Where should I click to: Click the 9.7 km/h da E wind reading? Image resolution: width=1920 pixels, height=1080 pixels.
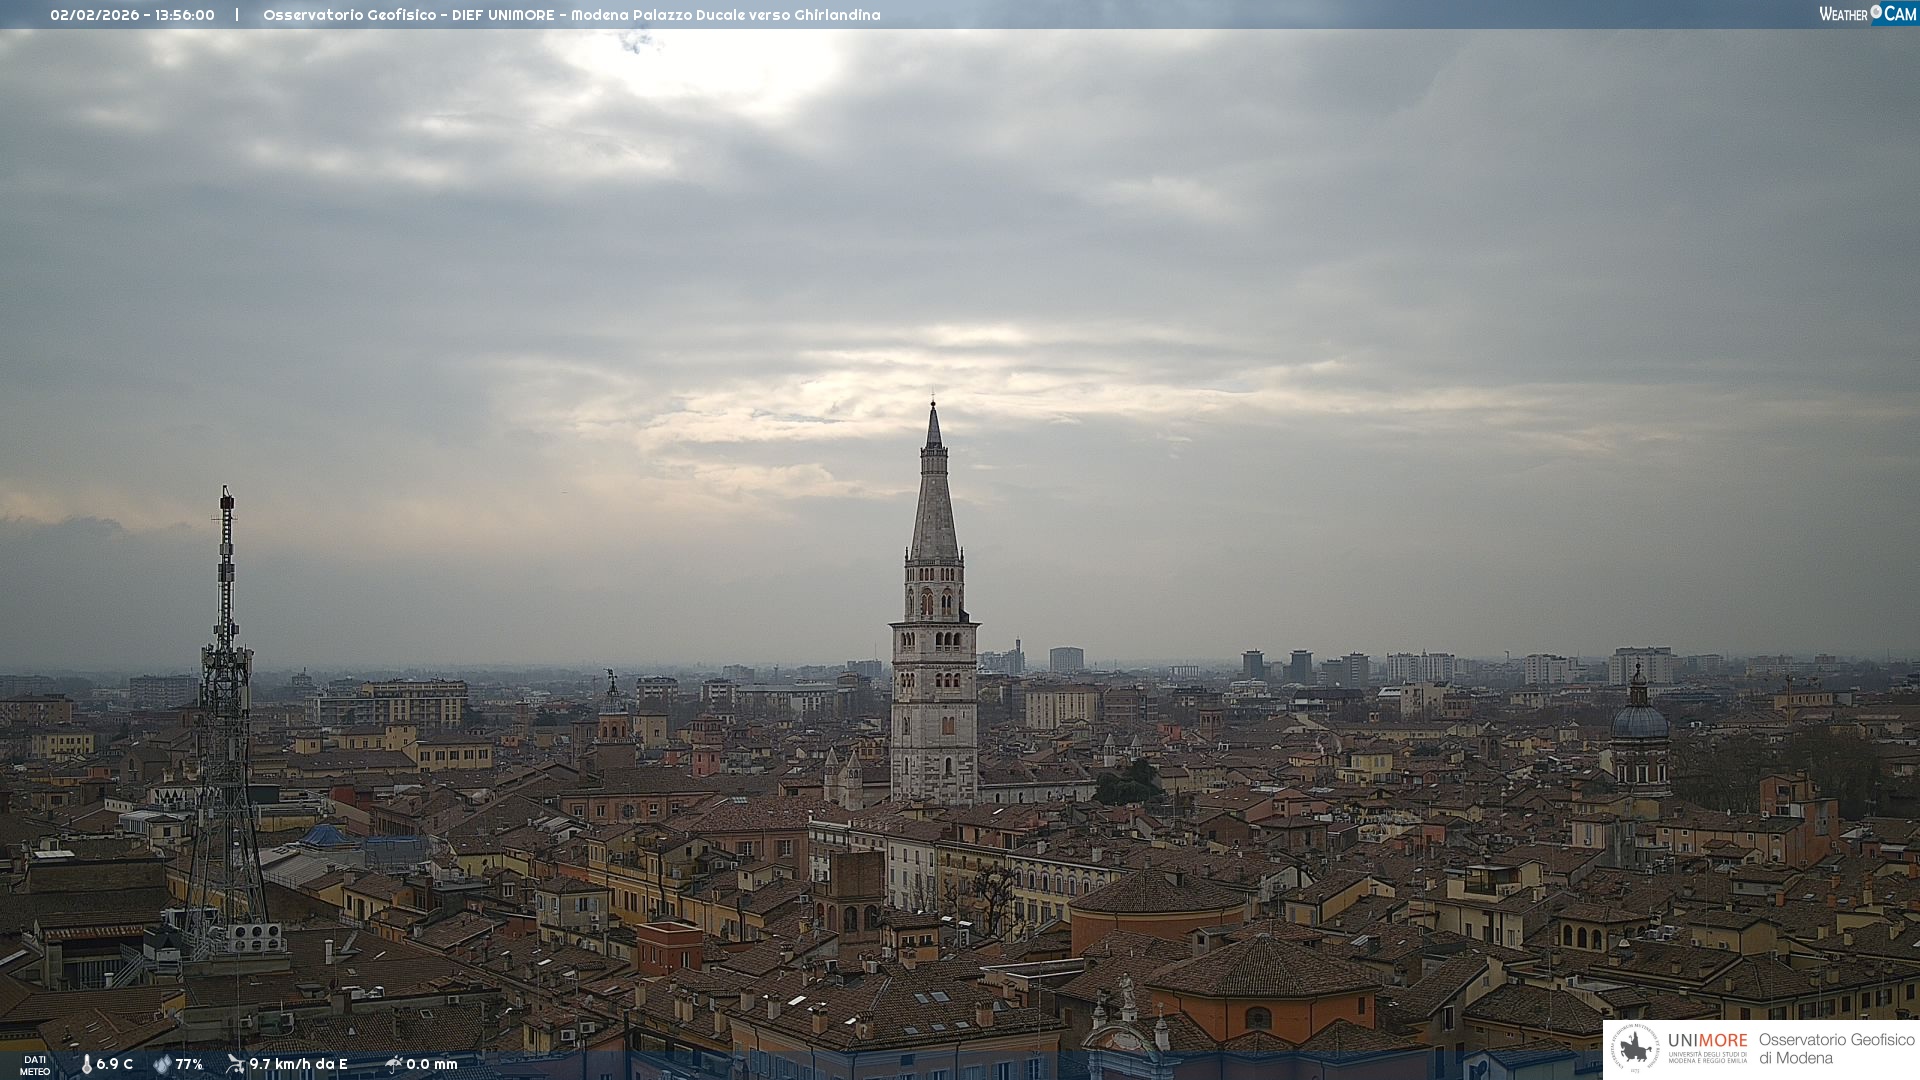click(298, 1065)
